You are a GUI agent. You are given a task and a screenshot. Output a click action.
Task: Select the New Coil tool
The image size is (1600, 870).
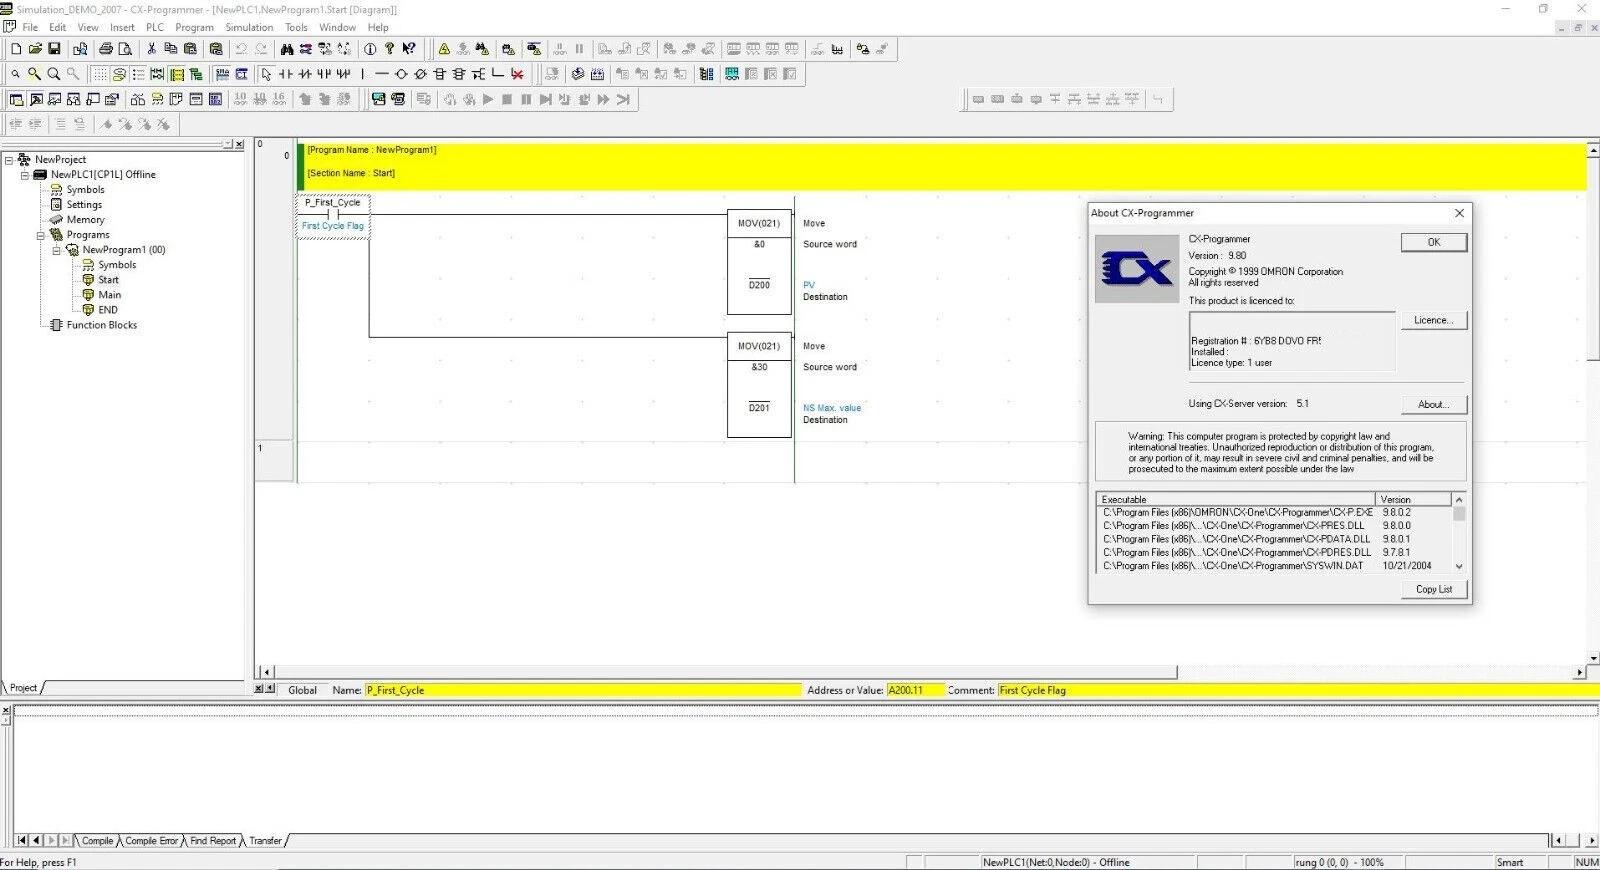click(401, 74)
